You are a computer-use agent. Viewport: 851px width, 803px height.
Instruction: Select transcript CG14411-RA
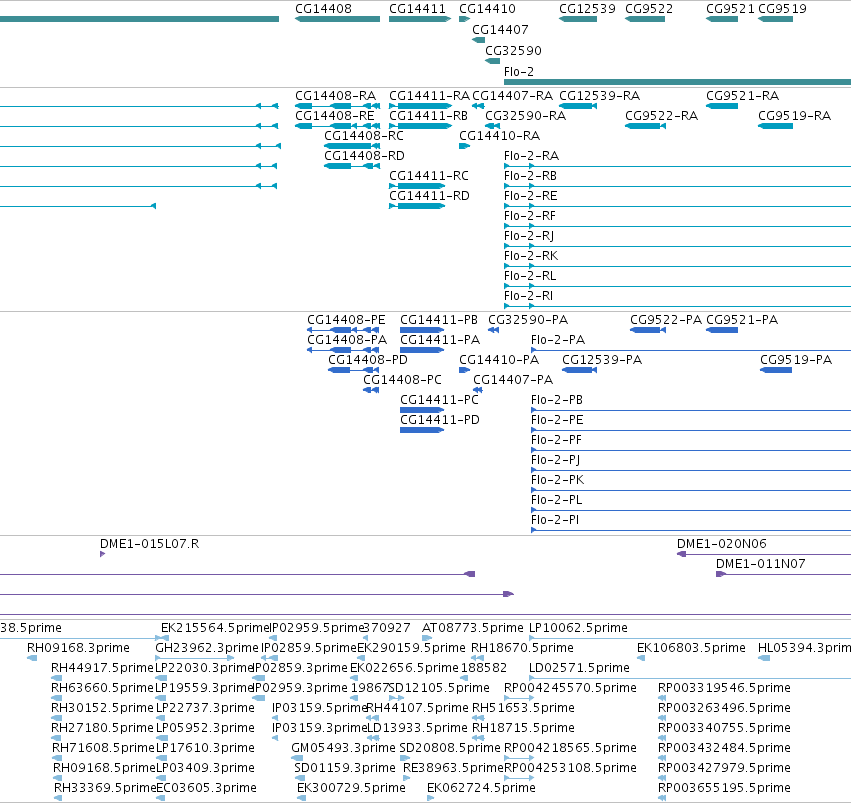pos(429,96)
